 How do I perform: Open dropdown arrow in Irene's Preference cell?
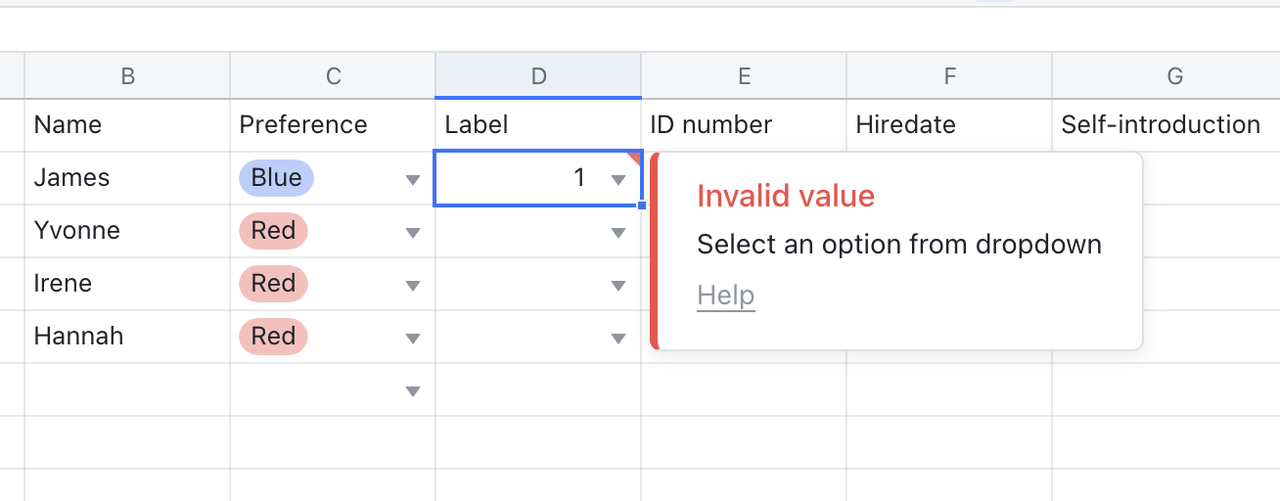pos(412,286)
